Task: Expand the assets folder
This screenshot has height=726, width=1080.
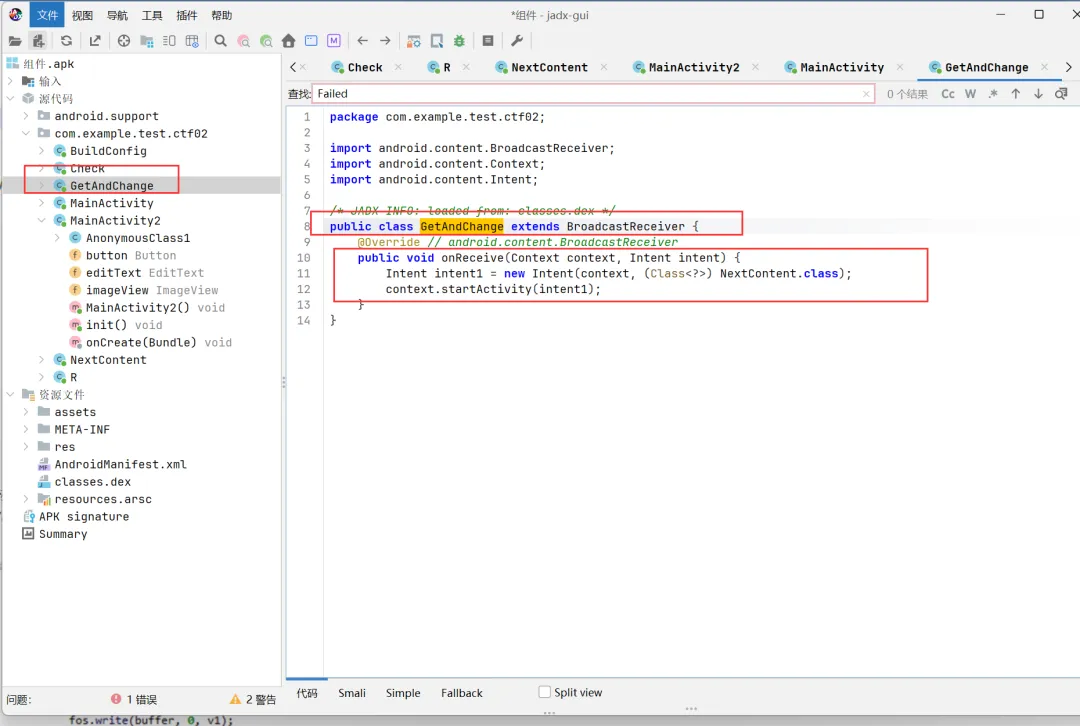Action: pyautogui.click(x=26, y=412)
